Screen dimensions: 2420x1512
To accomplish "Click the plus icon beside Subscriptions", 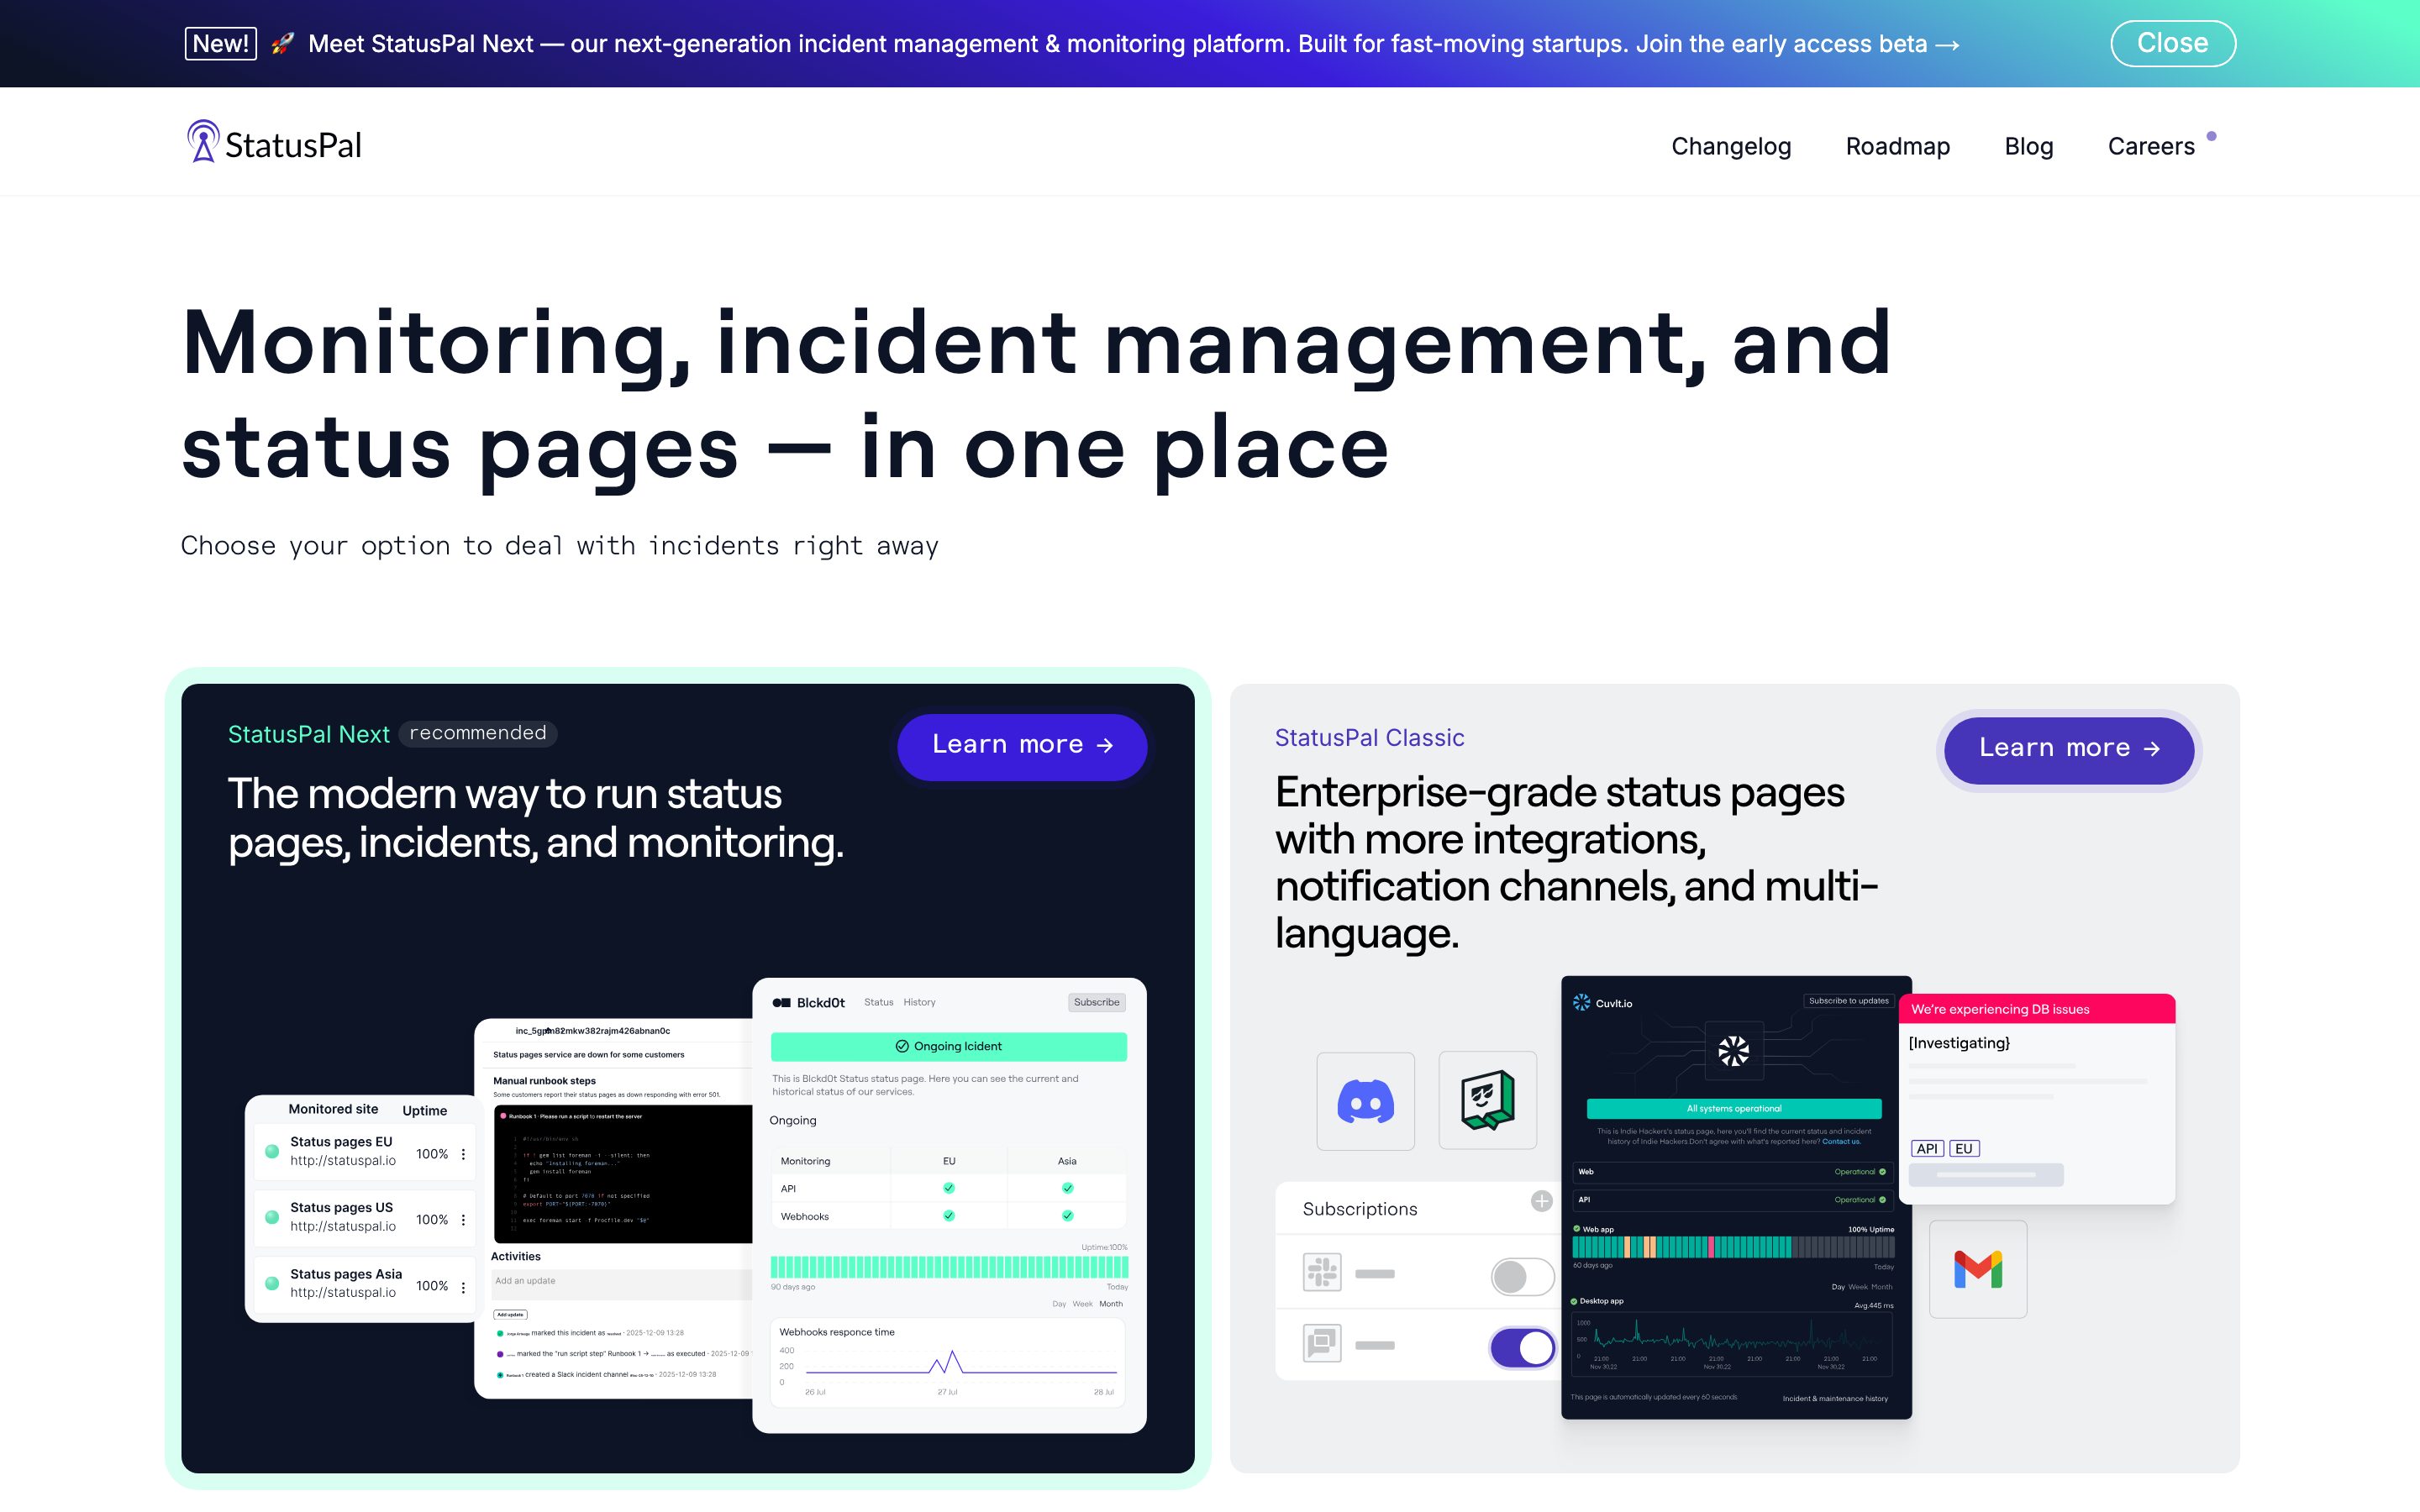I will (1541, 1201).
